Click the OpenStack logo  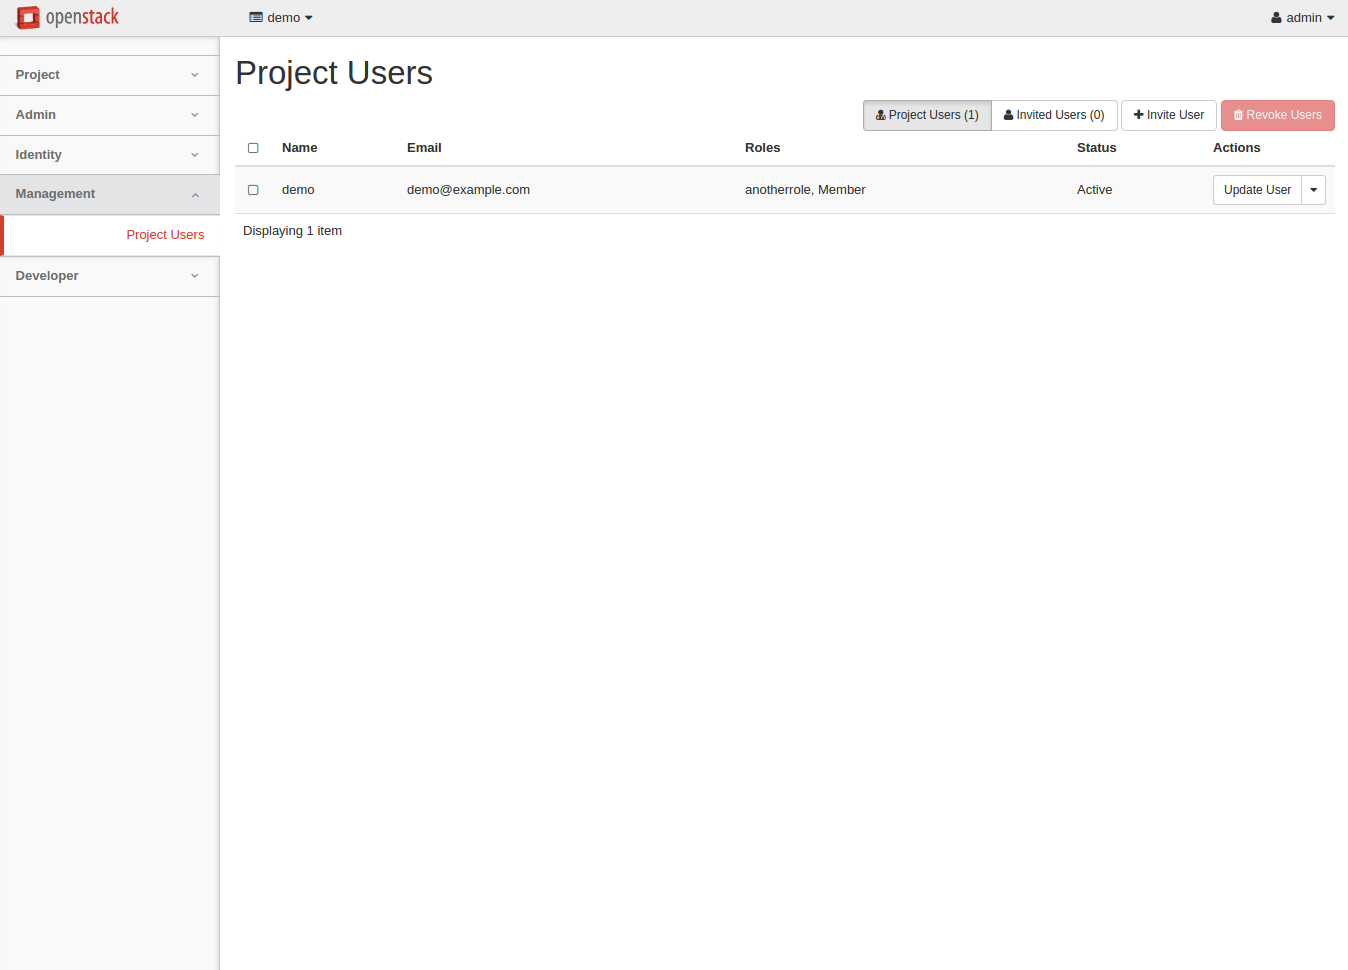[67, 18]
